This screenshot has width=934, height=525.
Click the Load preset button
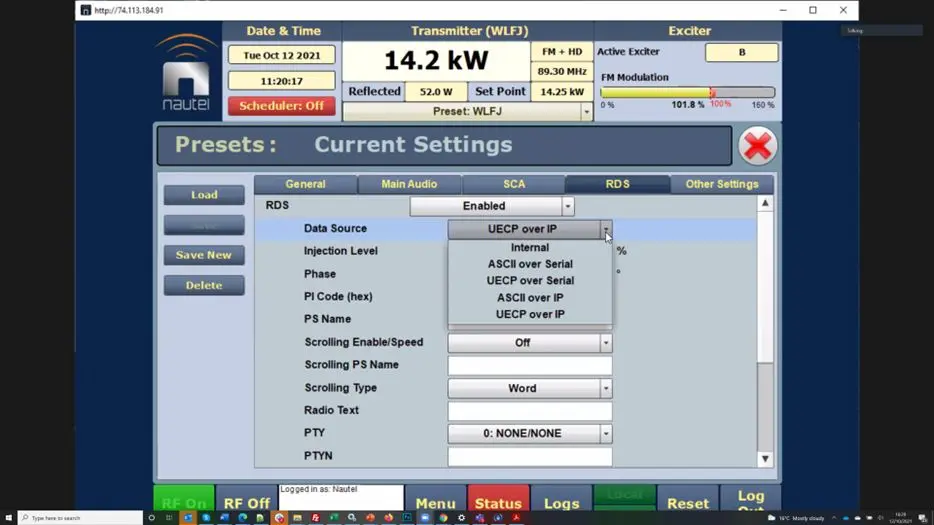pyautogui.click(x=204, y=195)
